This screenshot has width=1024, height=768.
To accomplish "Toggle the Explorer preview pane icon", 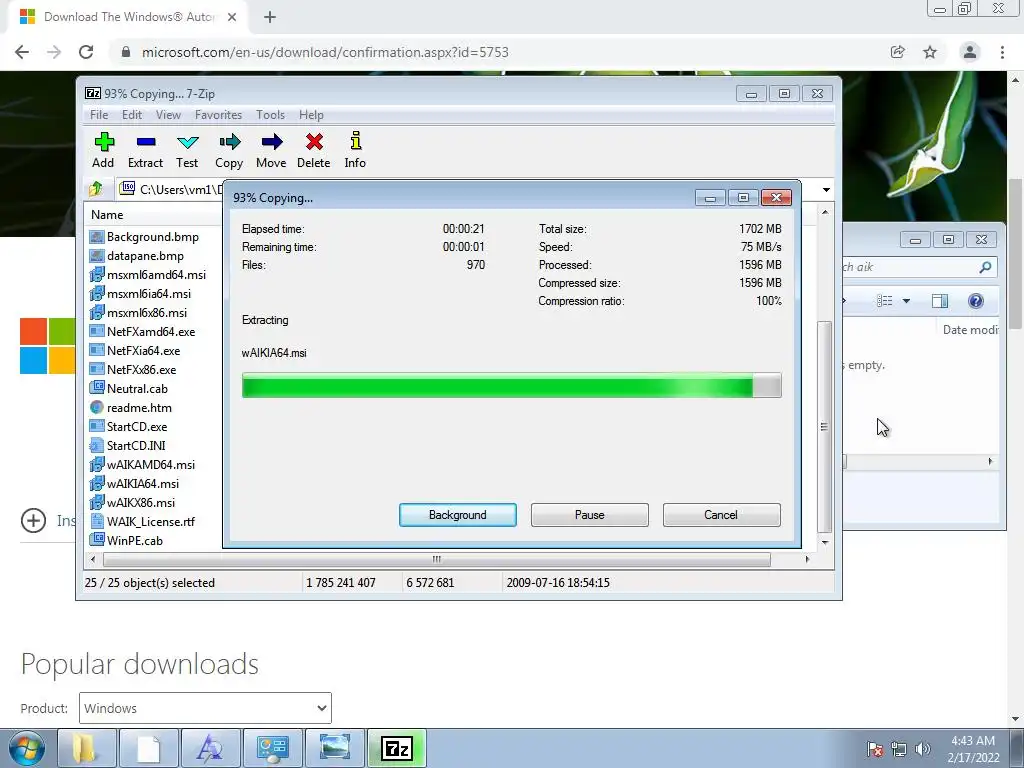I will (940, 300).
